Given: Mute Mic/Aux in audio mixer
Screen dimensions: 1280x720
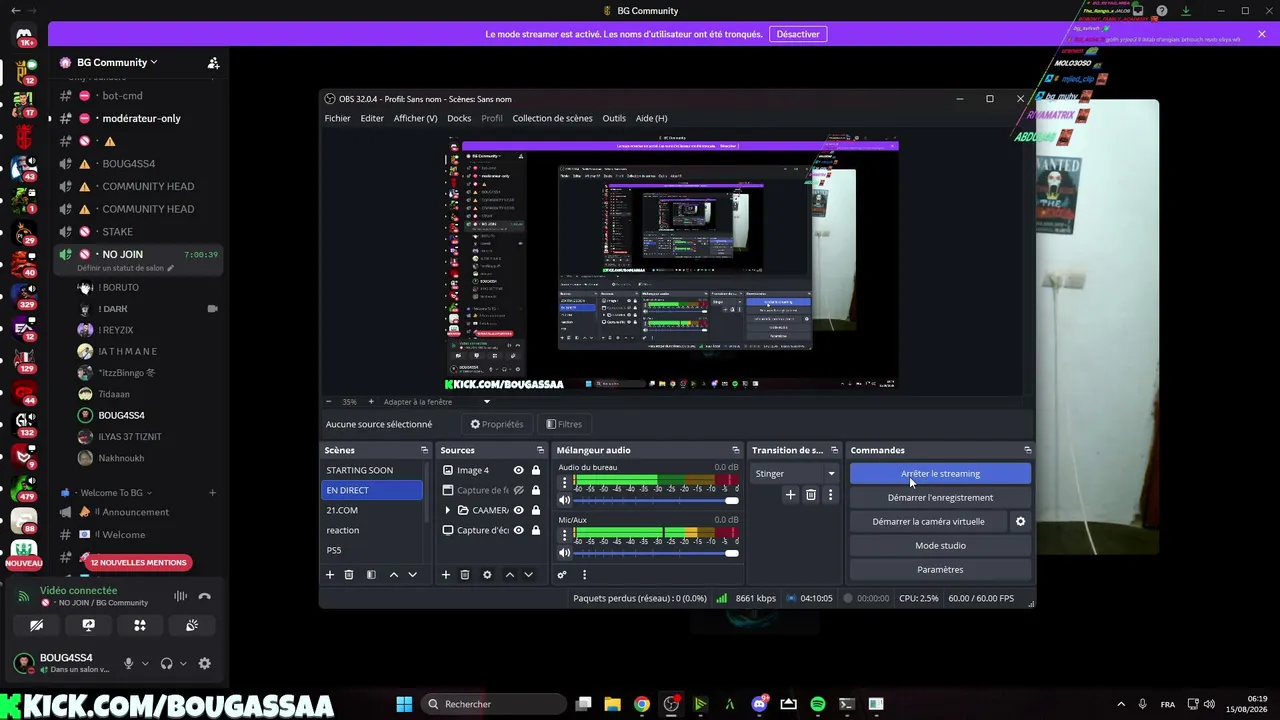Looking at the screenshot, I should pos(565,553).
